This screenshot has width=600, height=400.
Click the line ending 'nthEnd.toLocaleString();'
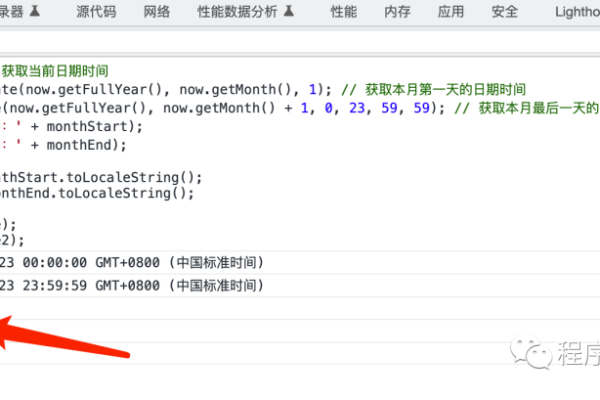tap(97, 193)
